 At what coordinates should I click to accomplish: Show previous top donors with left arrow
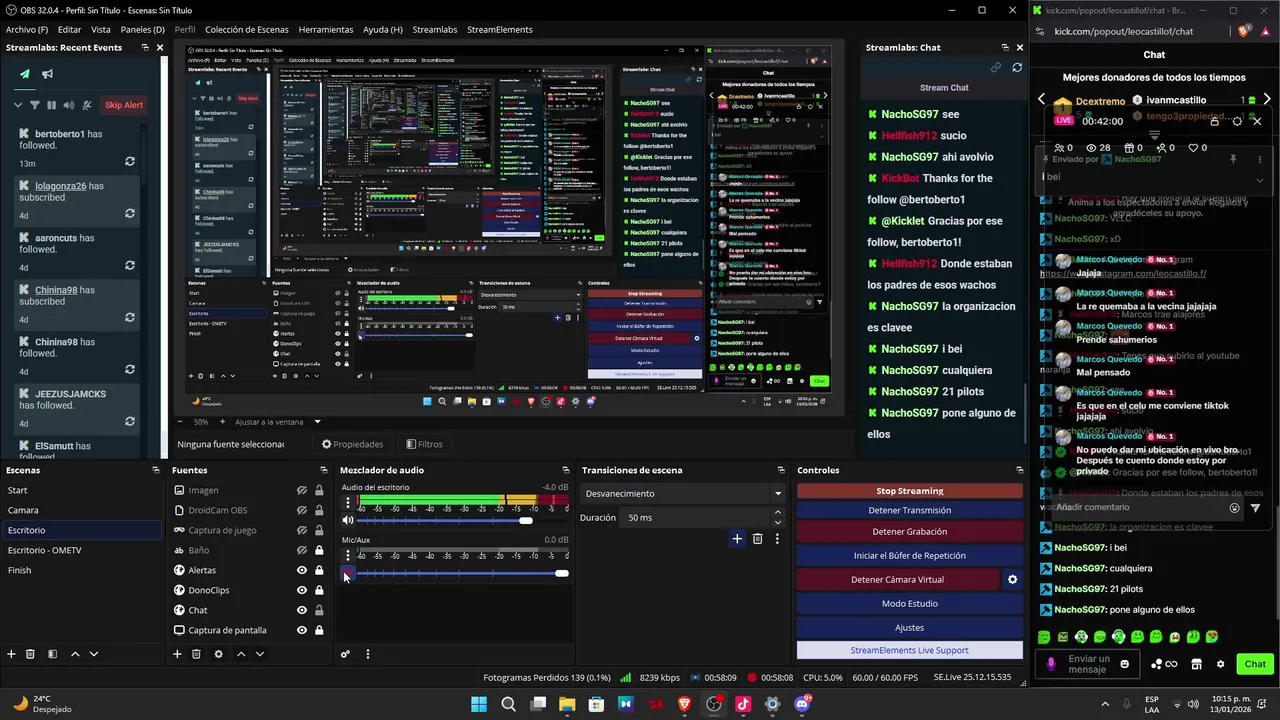coord(1041,100)
